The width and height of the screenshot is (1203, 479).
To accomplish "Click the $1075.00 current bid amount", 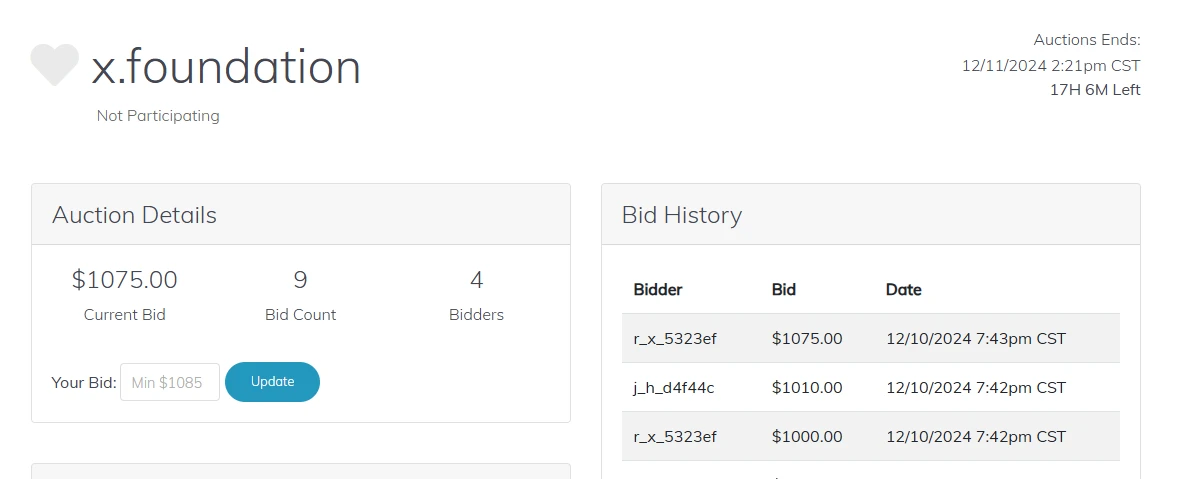I will 124,279.
